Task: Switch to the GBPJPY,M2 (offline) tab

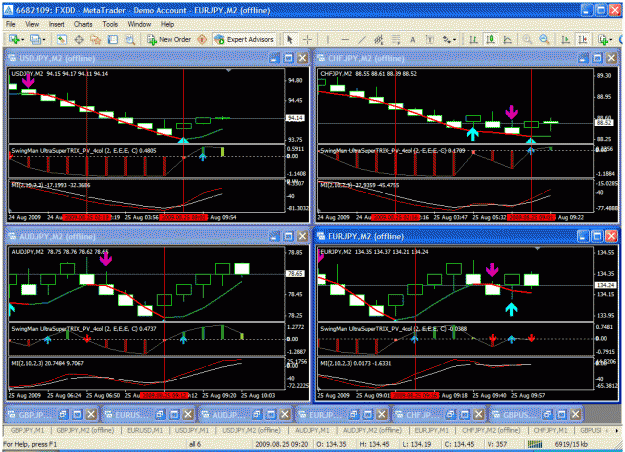Action: click(85, 430)
